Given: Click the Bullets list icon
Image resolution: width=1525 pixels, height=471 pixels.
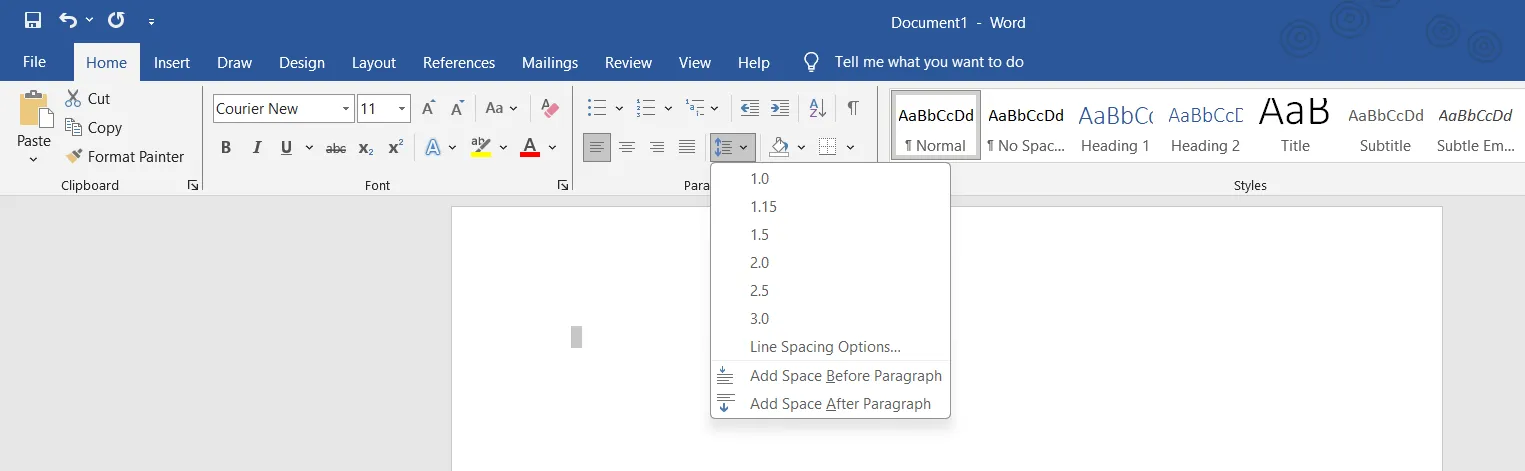Looking at the screenshot, I should coord(597,108).
